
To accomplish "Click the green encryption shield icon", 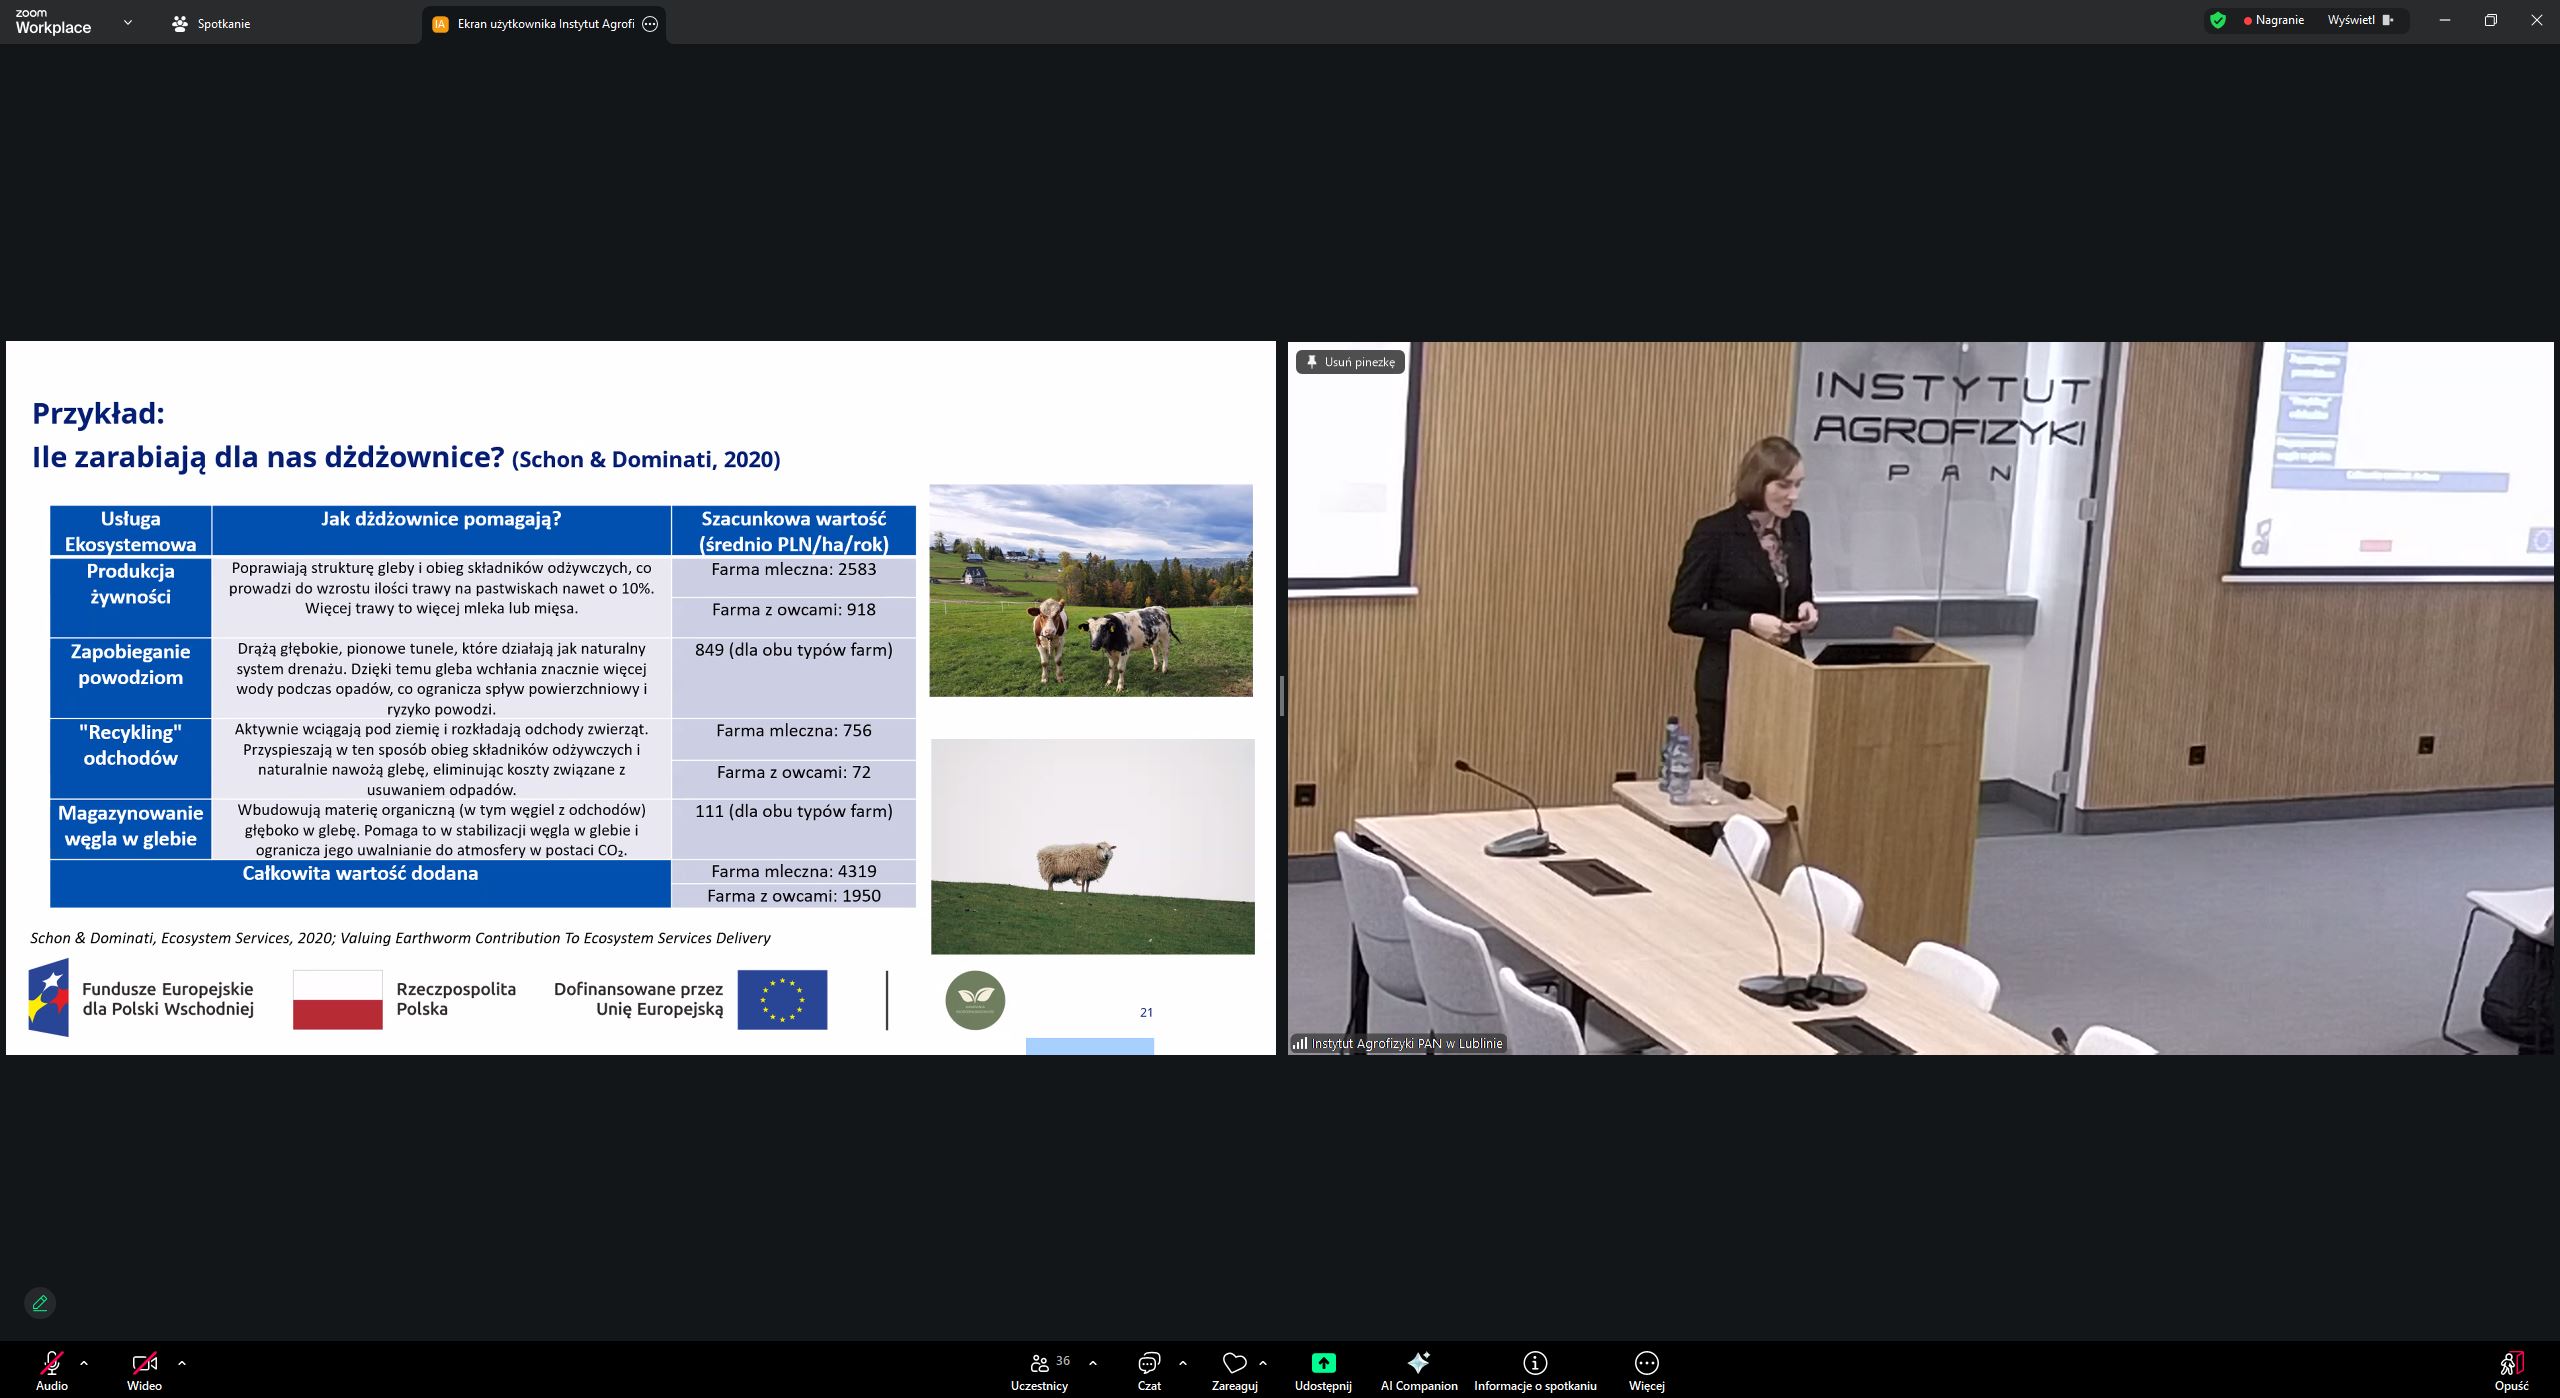I will (2218, 20).
